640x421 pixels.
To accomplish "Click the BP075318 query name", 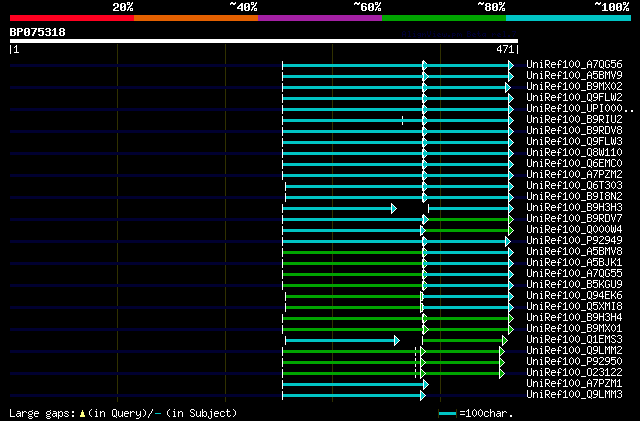I will (x=37, y=32).
